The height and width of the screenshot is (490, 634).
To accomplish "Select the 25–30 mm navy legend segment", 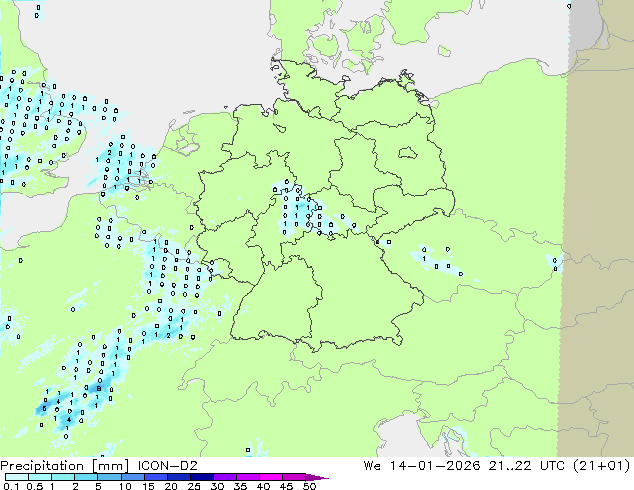I will point(201,477).
